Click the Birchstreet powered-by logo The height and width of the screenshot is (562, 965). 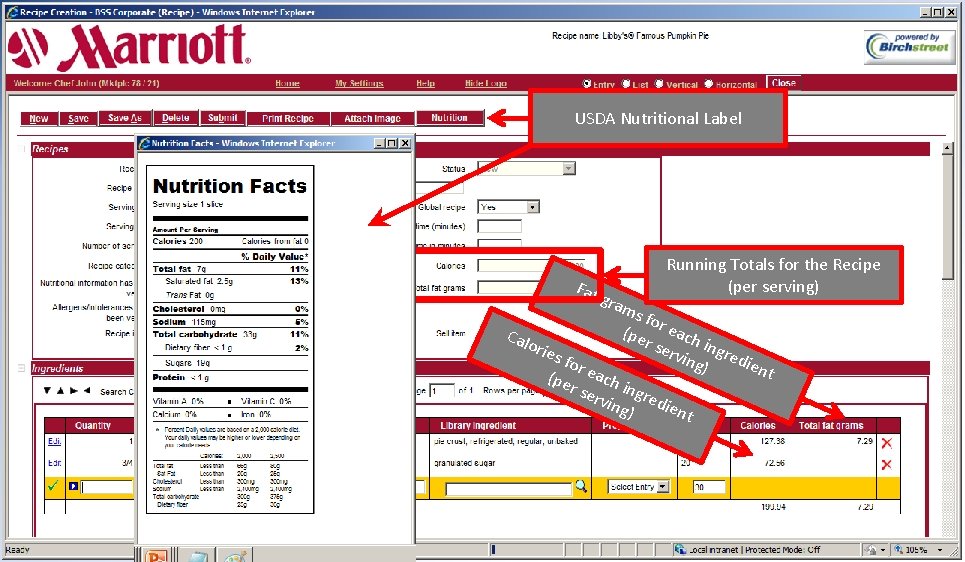[910, 47]
